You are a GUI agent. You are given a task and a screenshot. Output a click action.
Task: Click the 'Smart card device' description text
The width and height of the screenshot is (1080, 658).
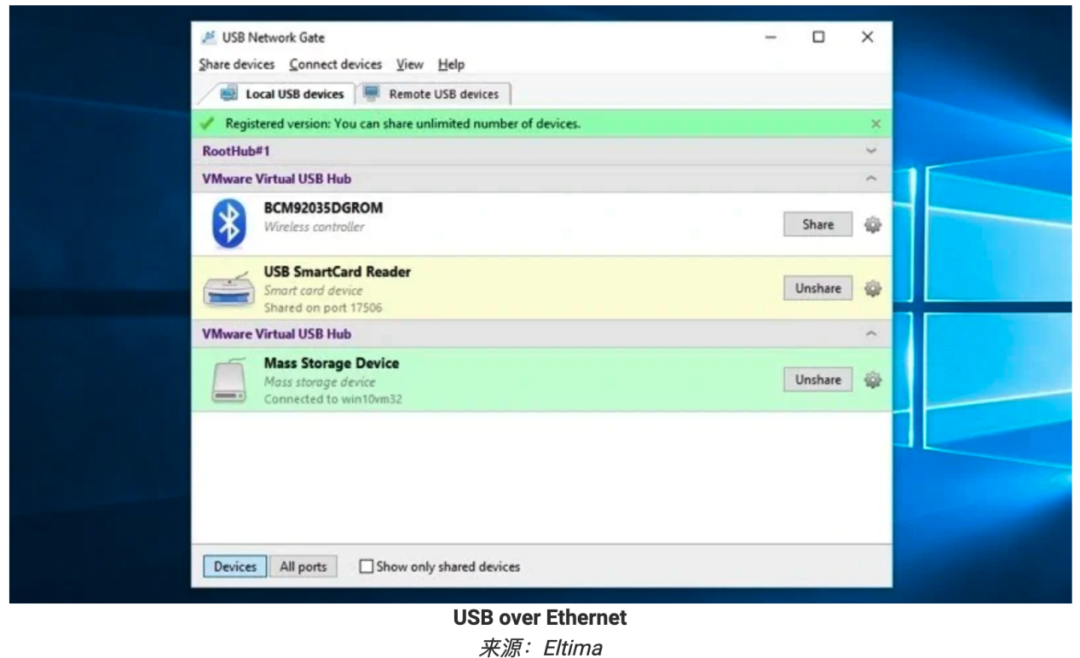(x=313, y=291)
